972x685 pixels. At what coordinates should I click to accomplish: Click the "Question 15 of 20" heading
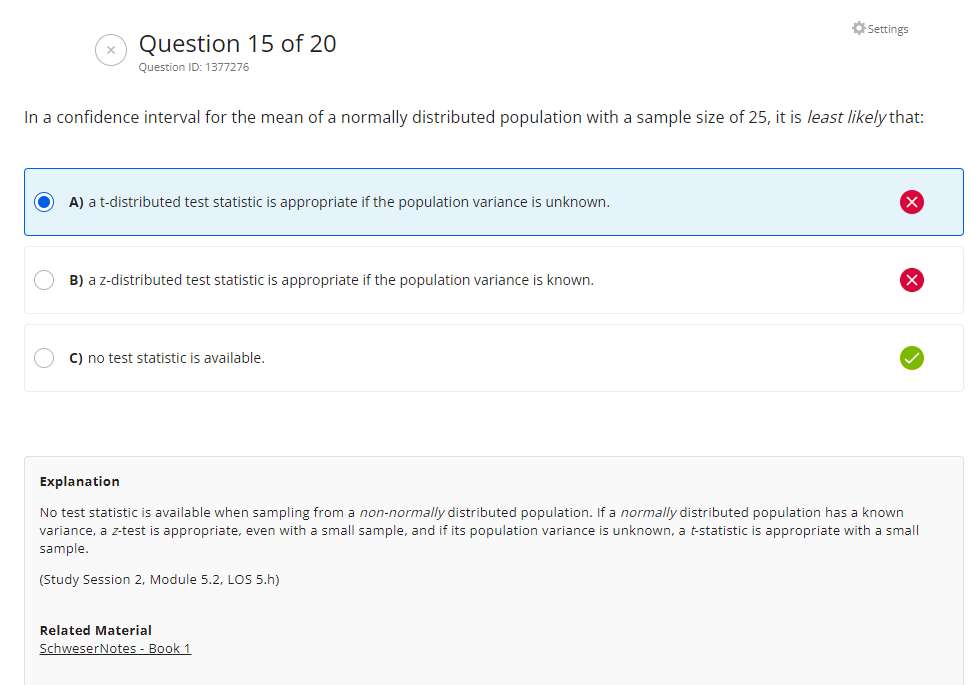(x=237, y=44)
